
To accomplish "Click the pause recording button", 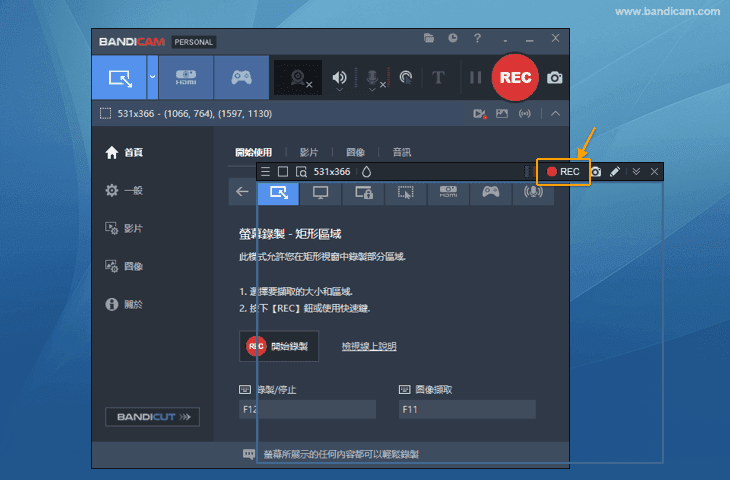I will pos(475,77).
